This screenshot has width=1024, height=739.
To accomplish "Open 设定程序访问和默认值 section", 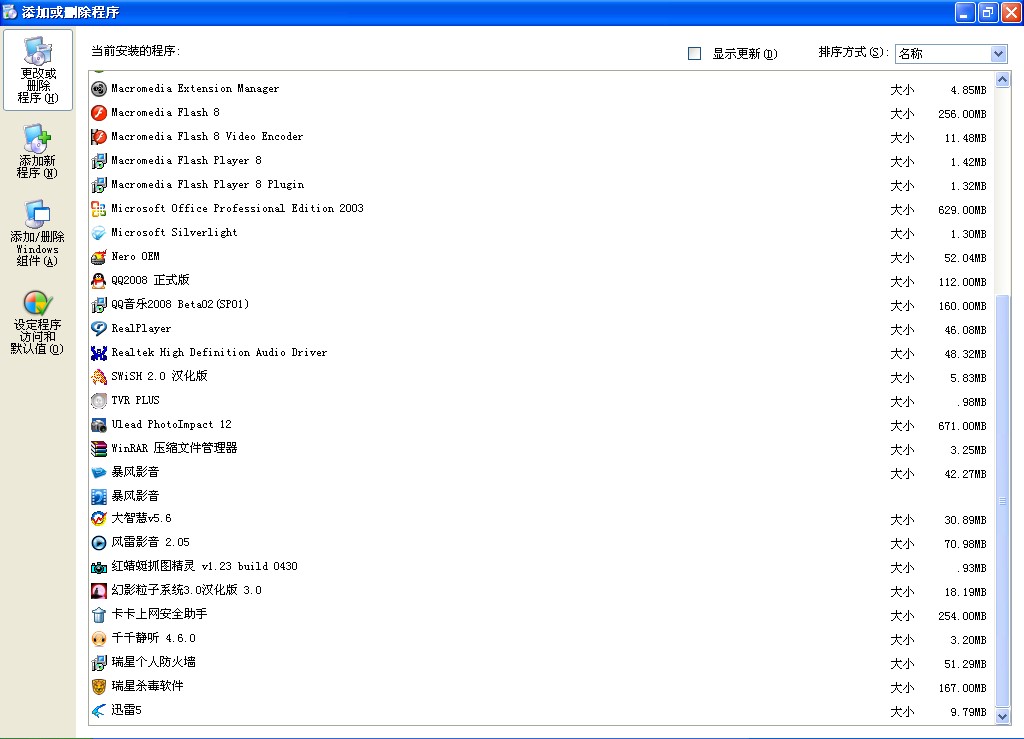I will tap(37, 322).
